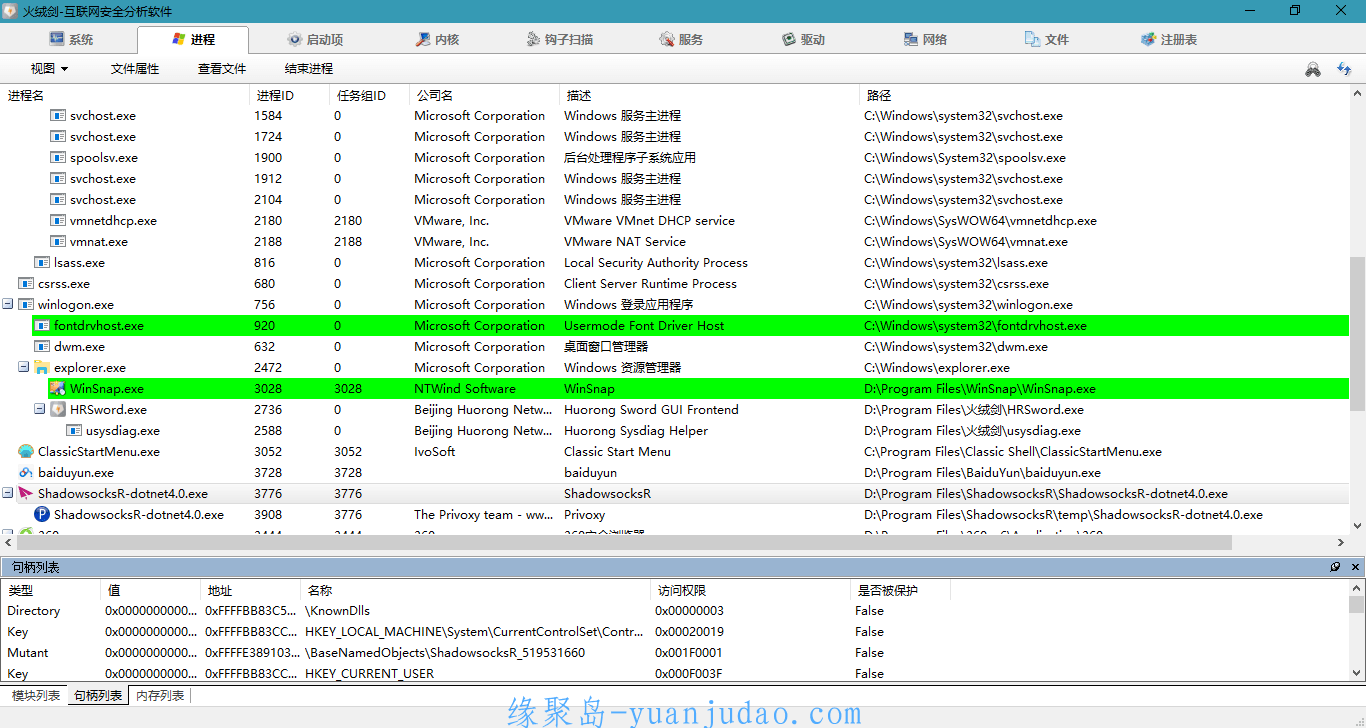Click the spoolsv.exe process icon
Viewport: 1366px width, 728px height.
click(x=58, y=157)
